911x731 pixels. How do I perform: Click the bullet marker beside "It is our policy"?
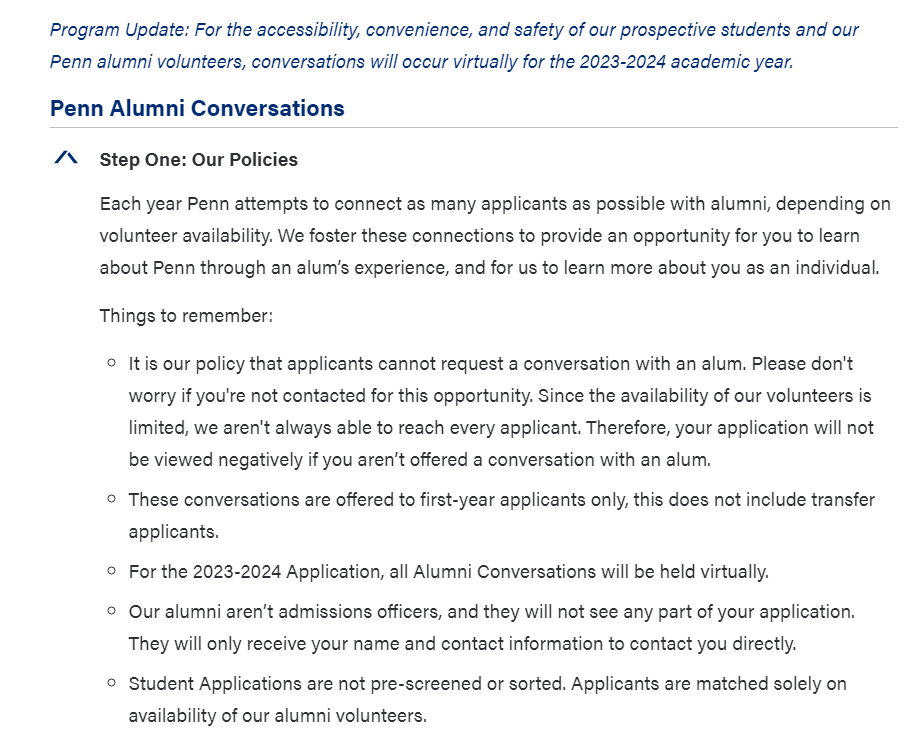coord(111,362)
